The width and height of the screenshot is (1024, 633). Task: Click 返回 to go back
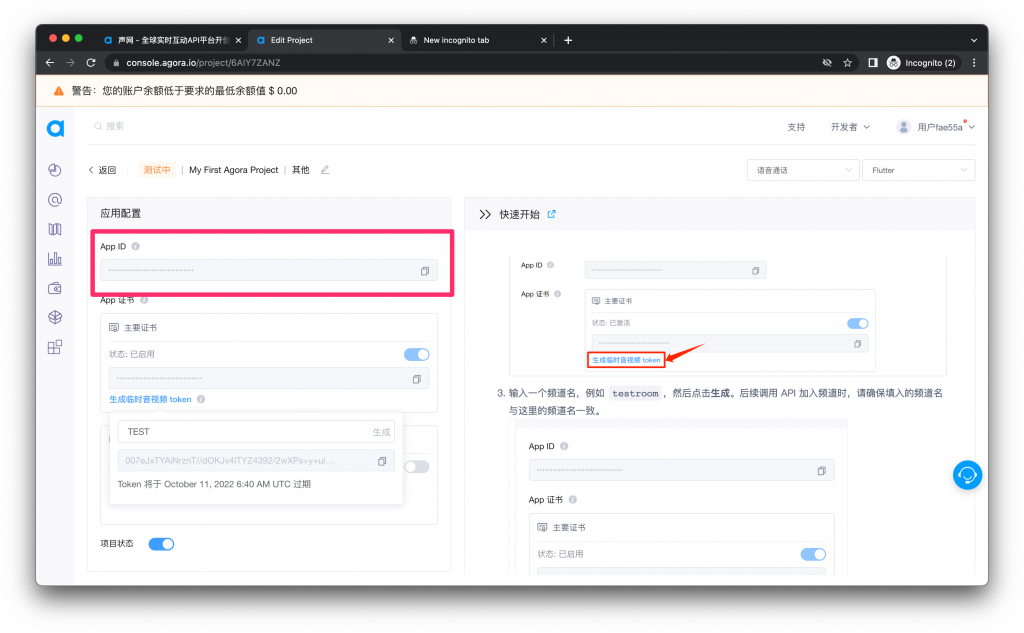pos(103,170)
